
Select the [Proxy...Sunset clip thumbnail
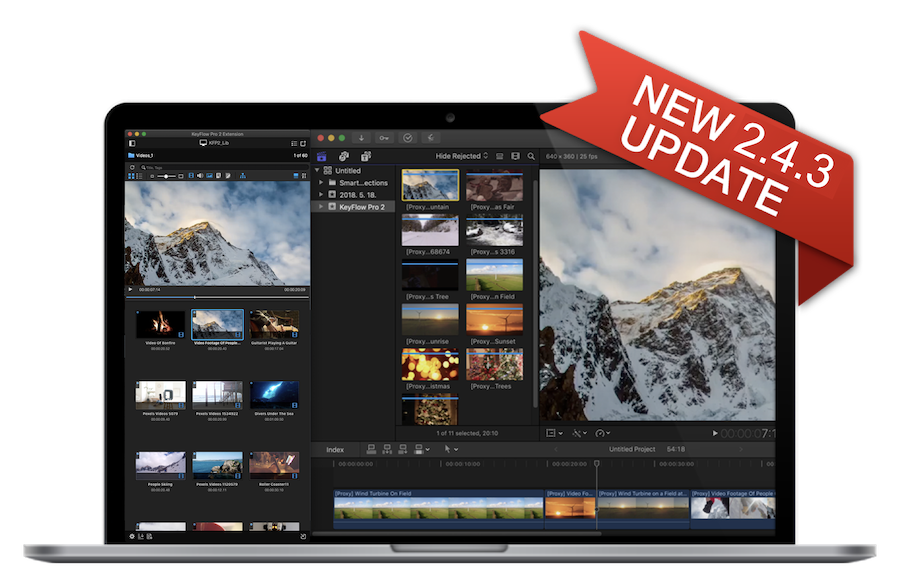point(494,320)
